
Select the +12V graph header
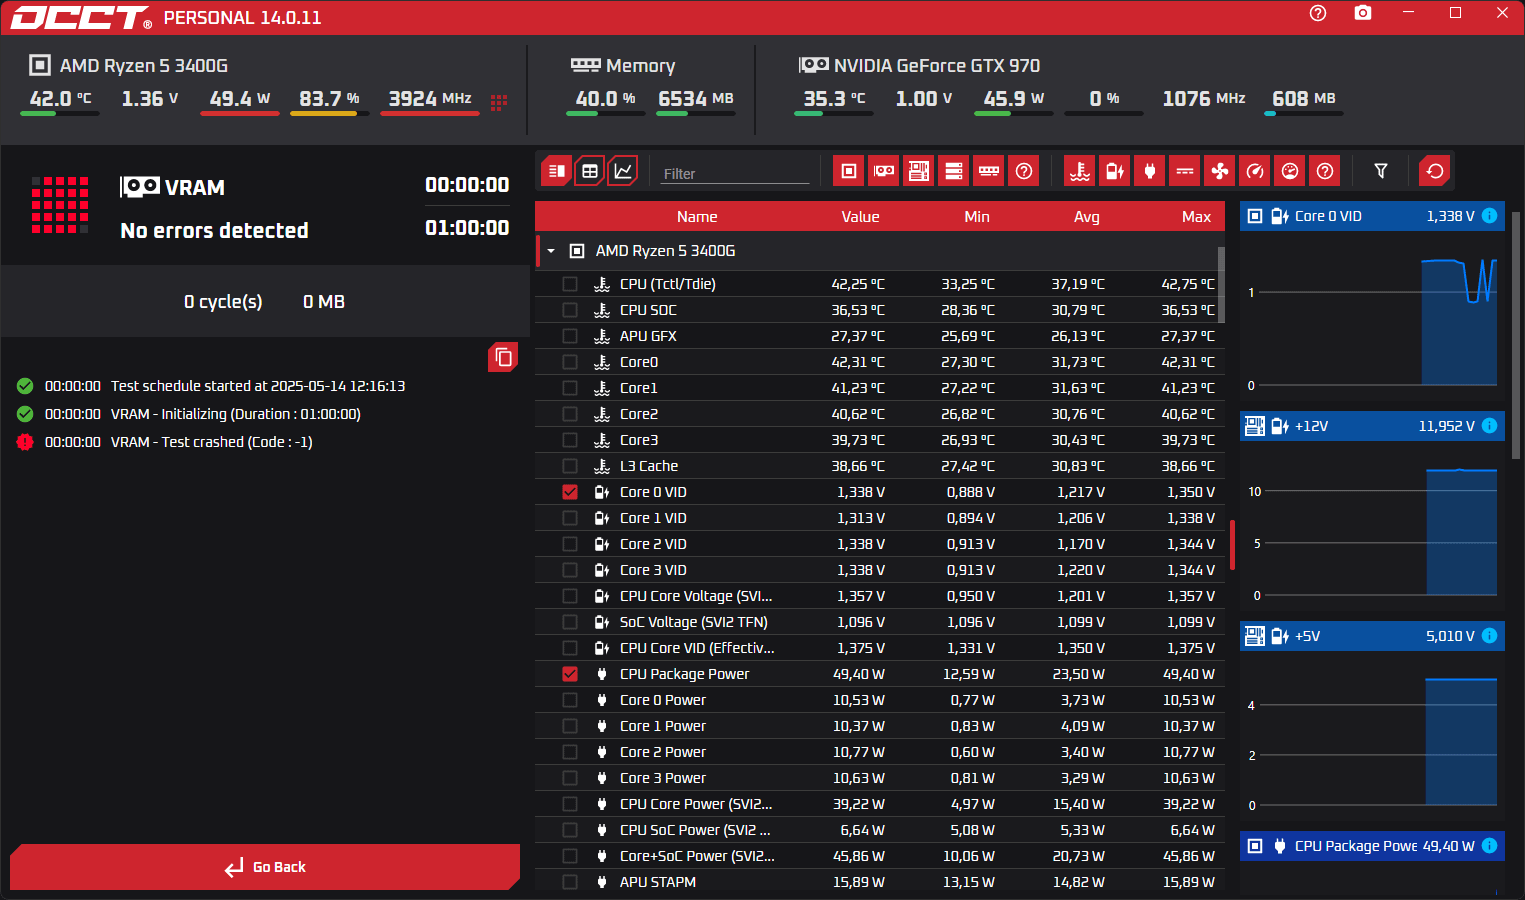tap(1372, 426)
